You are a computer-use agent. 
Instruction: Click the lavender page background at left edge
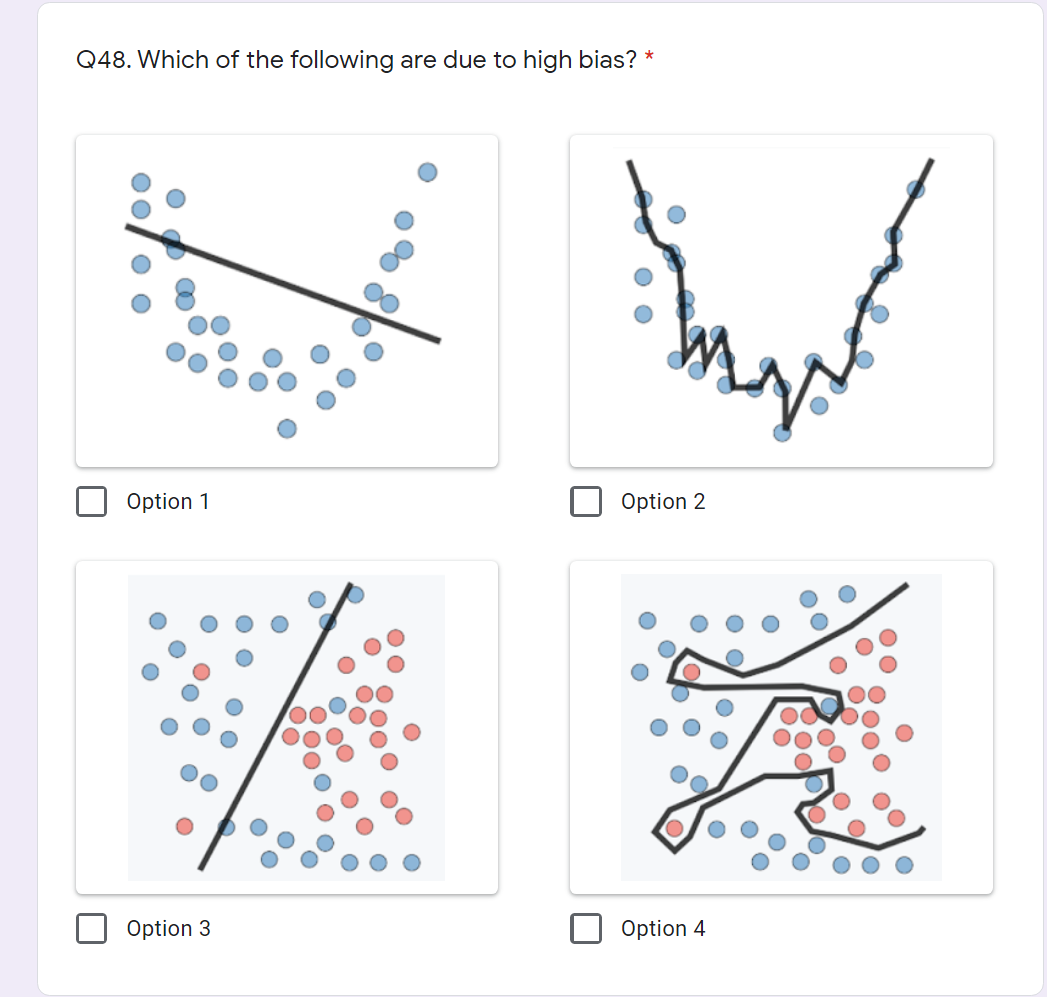(18, 498)
